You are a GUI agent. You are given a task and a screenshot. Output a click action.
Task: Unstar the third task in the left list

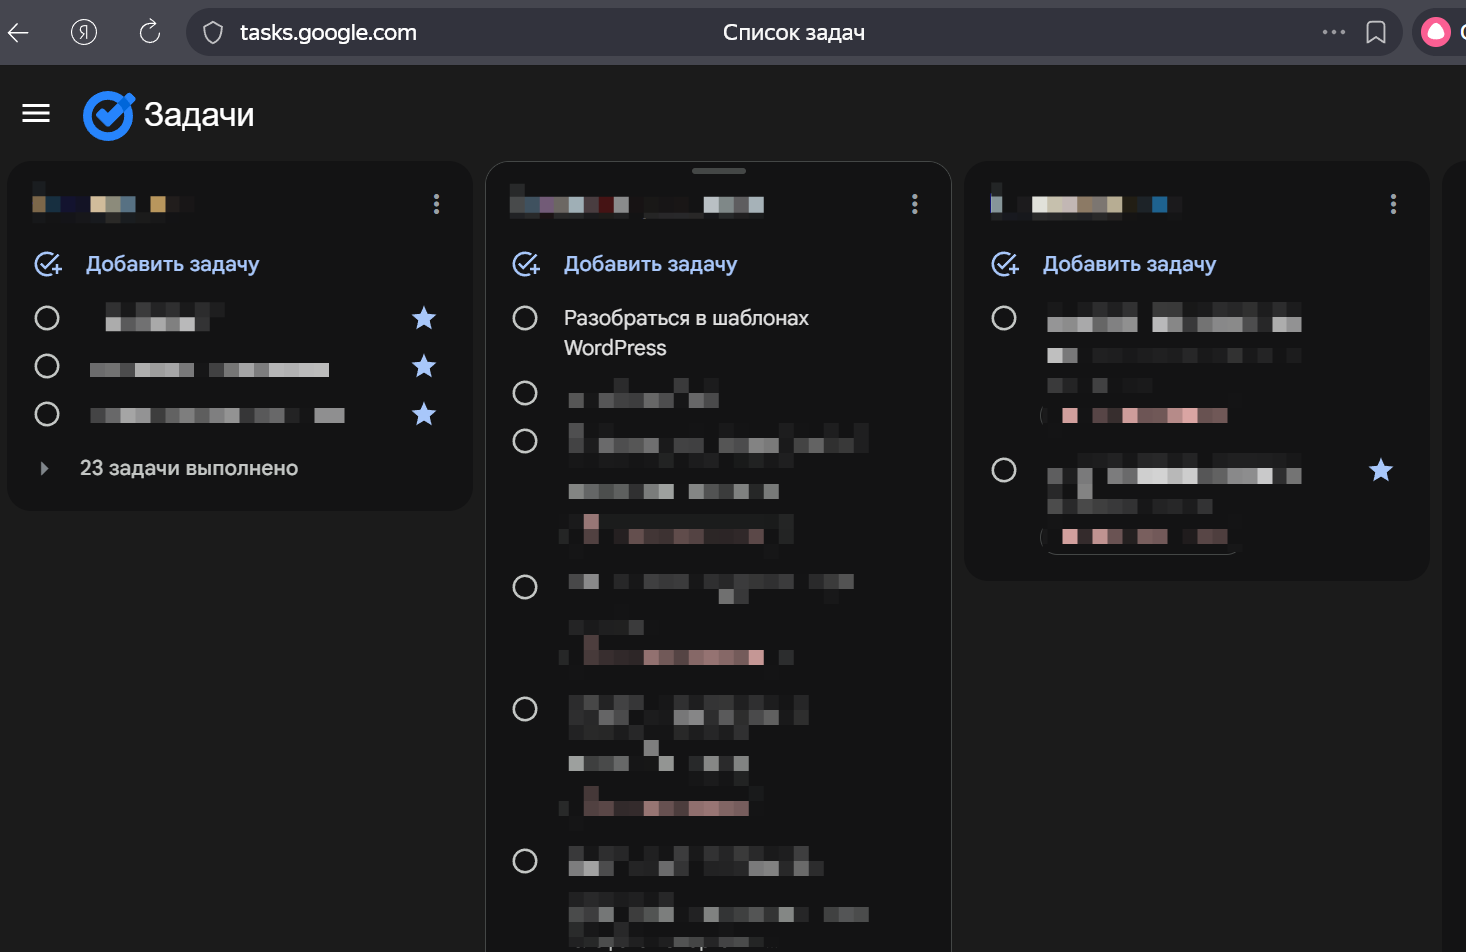[424, 414]
